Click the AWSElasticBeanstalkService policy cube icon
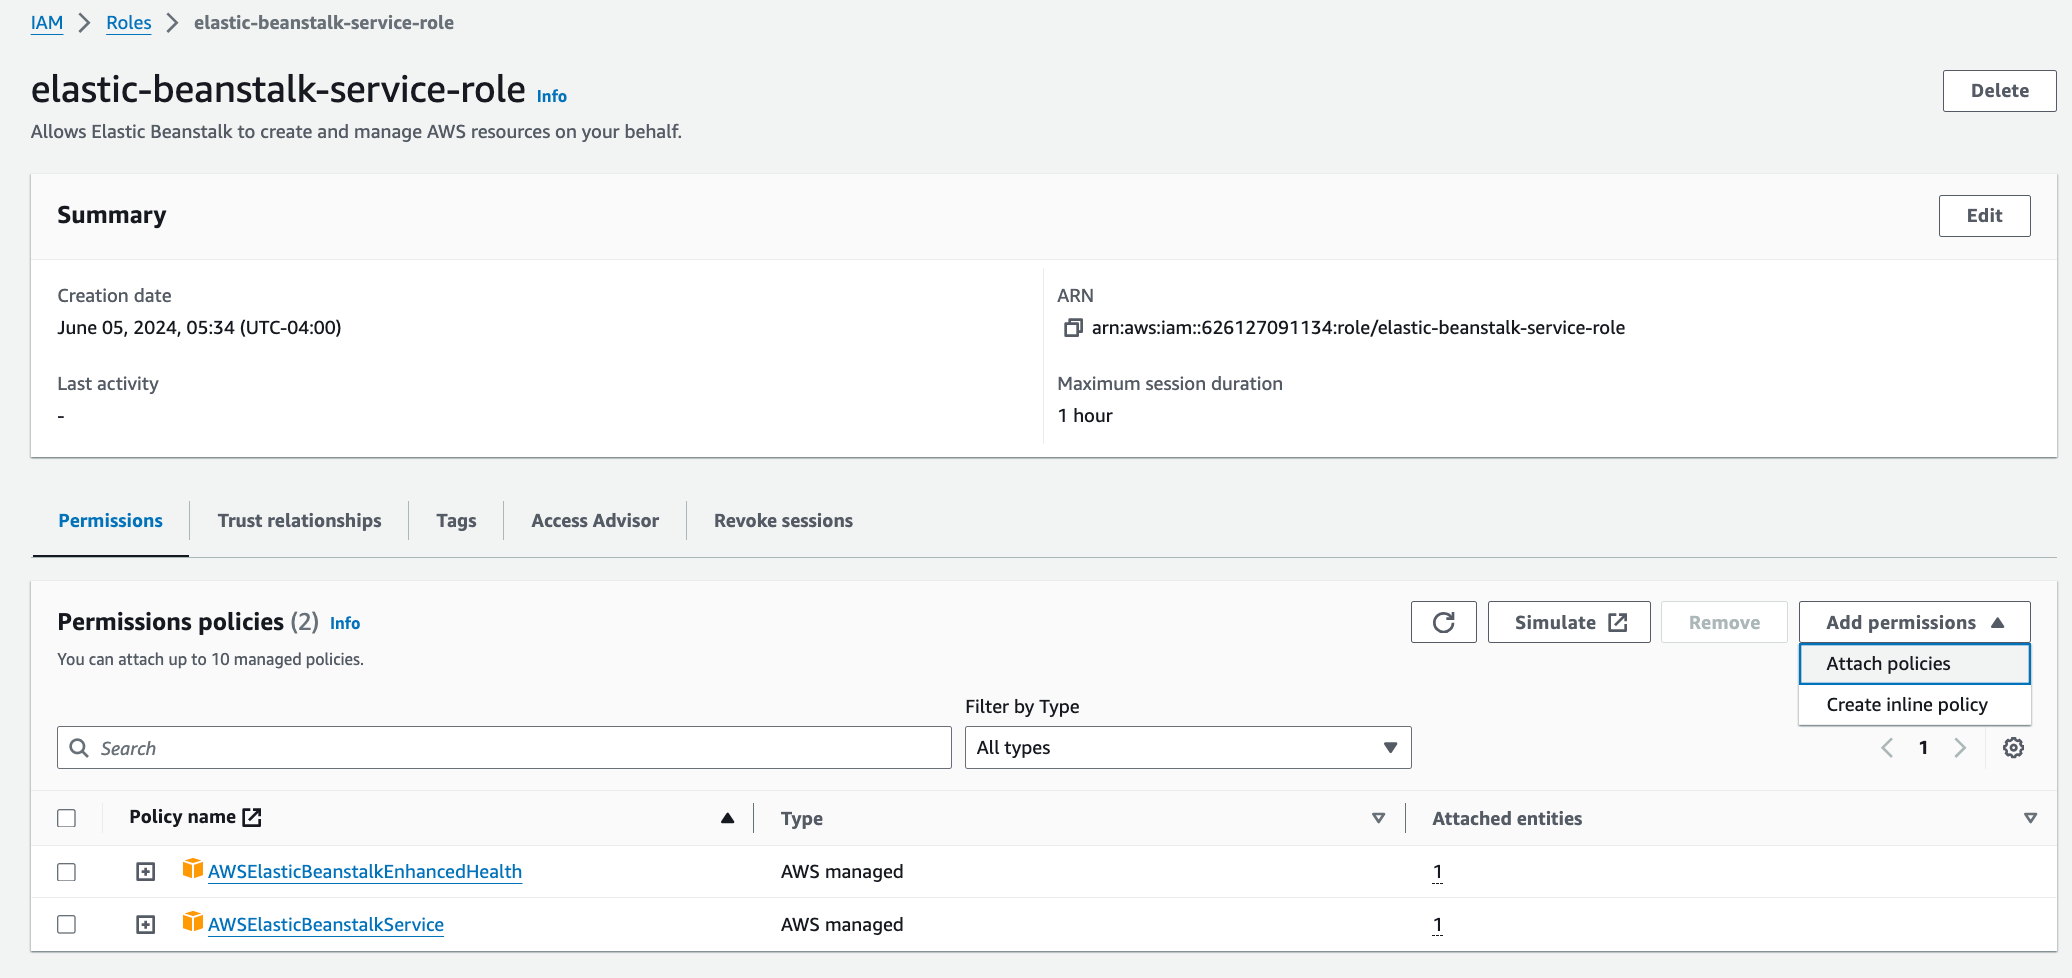This screenshot has width=2072, height=978. [193, 922]
